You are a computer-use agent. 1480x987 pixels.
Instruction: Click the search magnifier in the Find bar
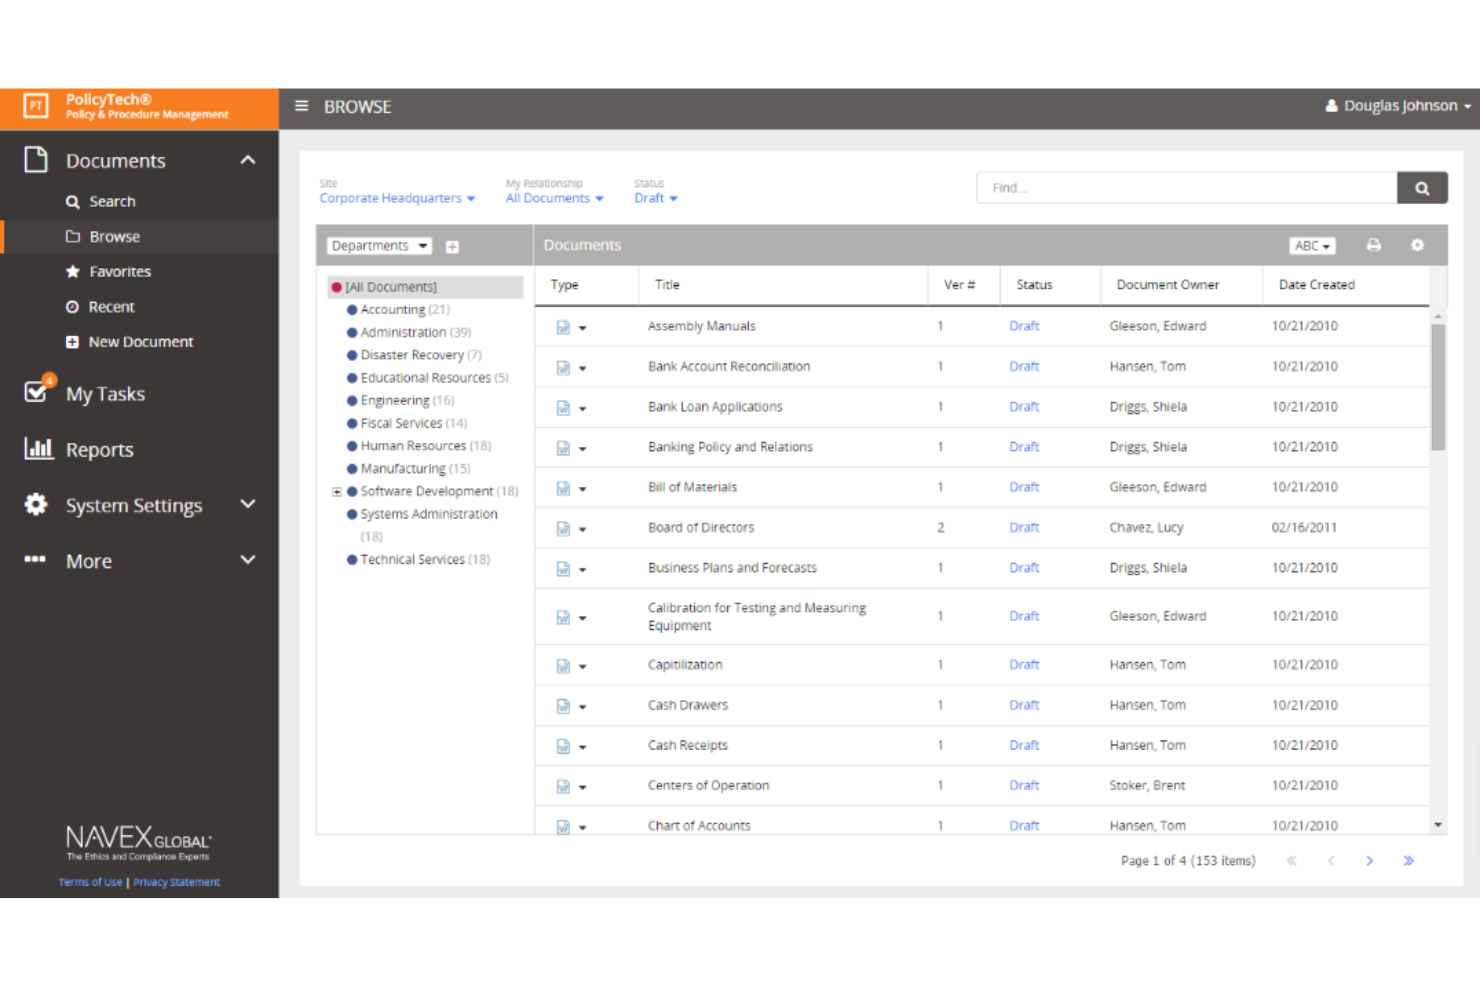click(x=1421, y=187)
